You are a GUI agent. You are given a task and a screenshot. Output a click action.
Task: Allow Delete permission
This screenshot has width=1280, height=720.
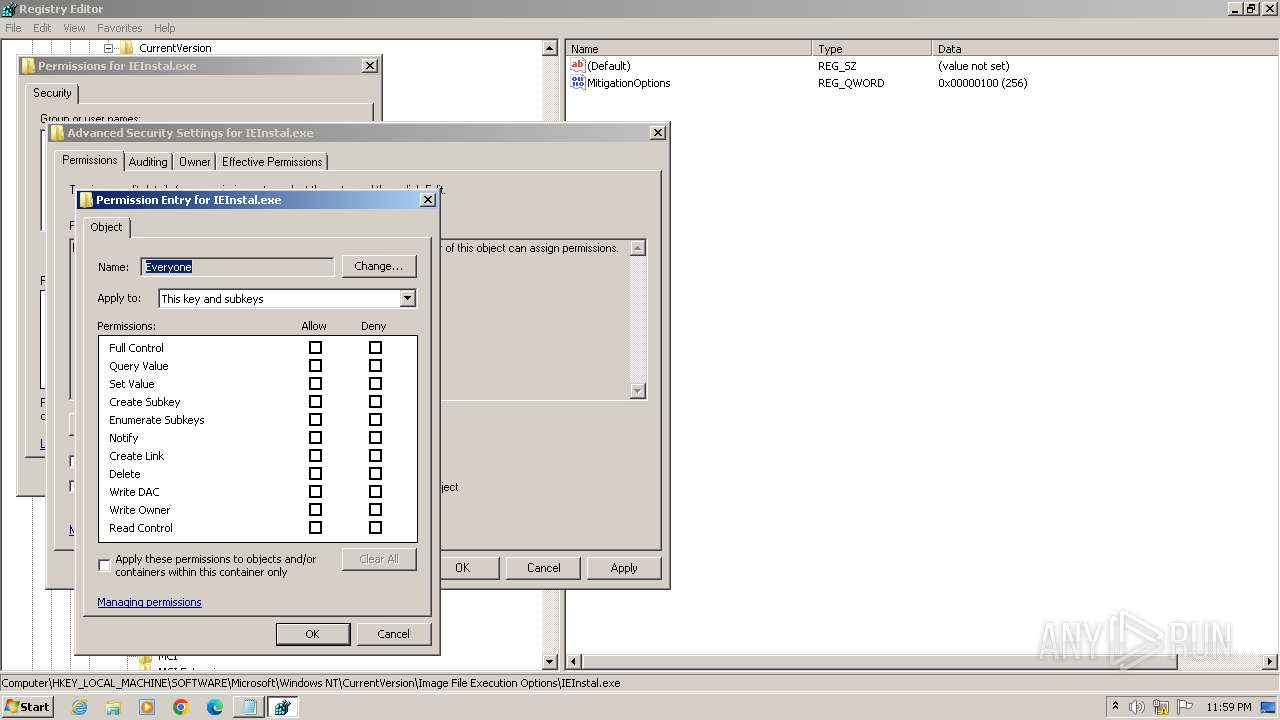click(x=315, y=474)
